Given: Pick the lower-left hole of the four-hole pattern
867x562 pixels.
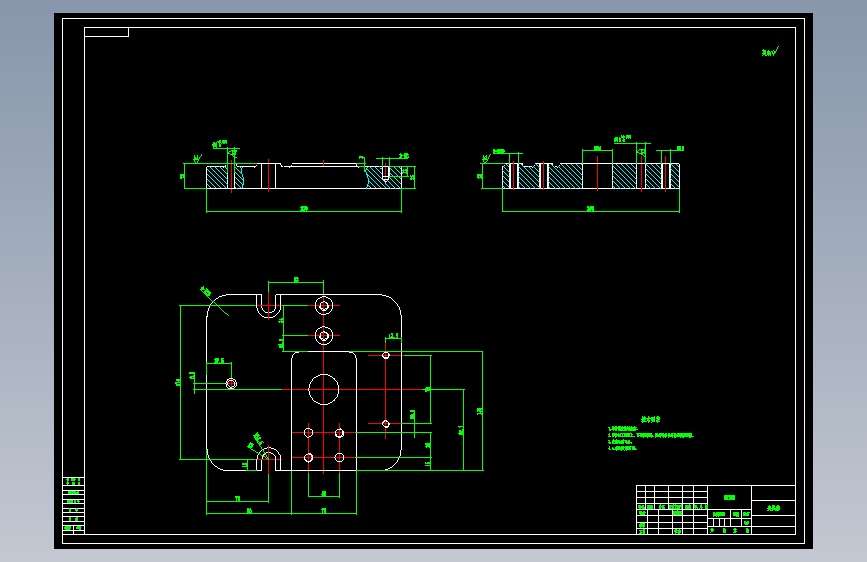Looking at the screenshot, I should tap(309, 457).
